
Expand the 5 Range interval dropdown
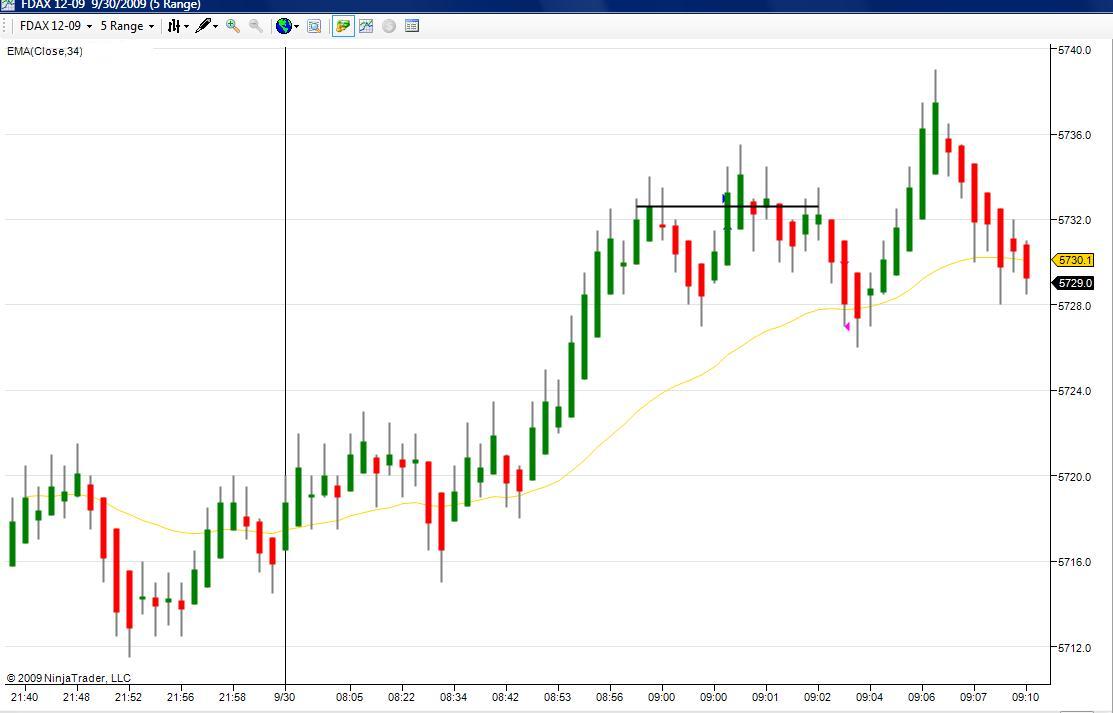click(x=127, y=26)
